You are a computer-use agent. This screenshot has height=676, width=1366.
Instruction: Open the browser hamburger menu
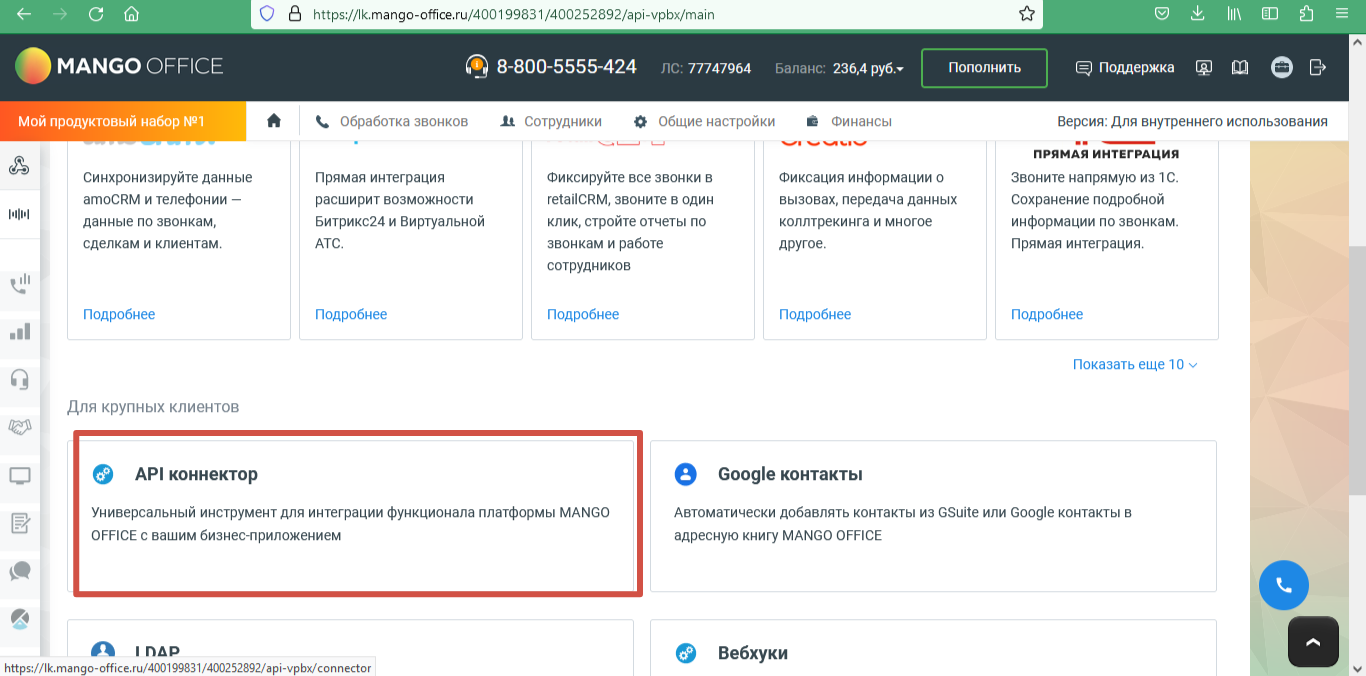[x=1344, y=15]
